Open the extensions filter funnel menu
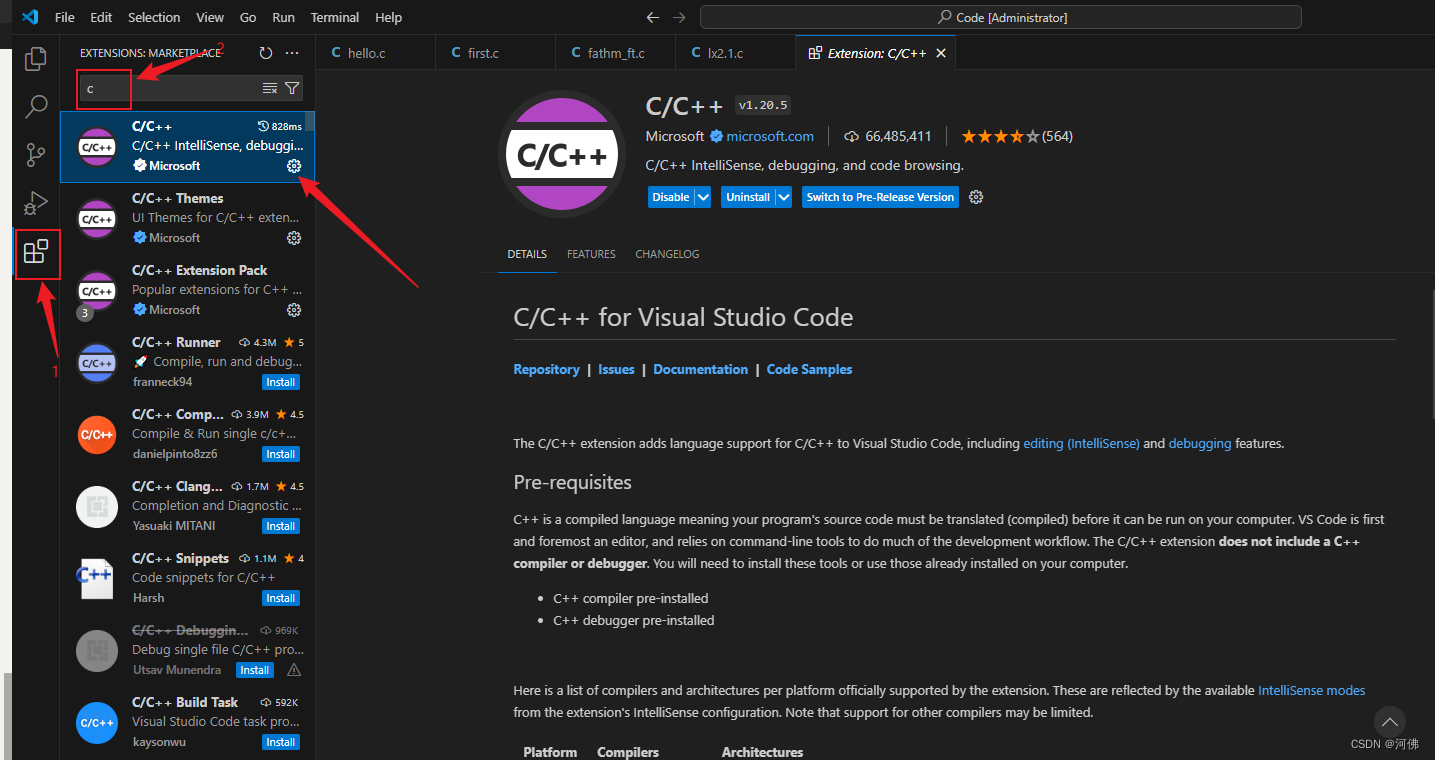 coord(292,89)
